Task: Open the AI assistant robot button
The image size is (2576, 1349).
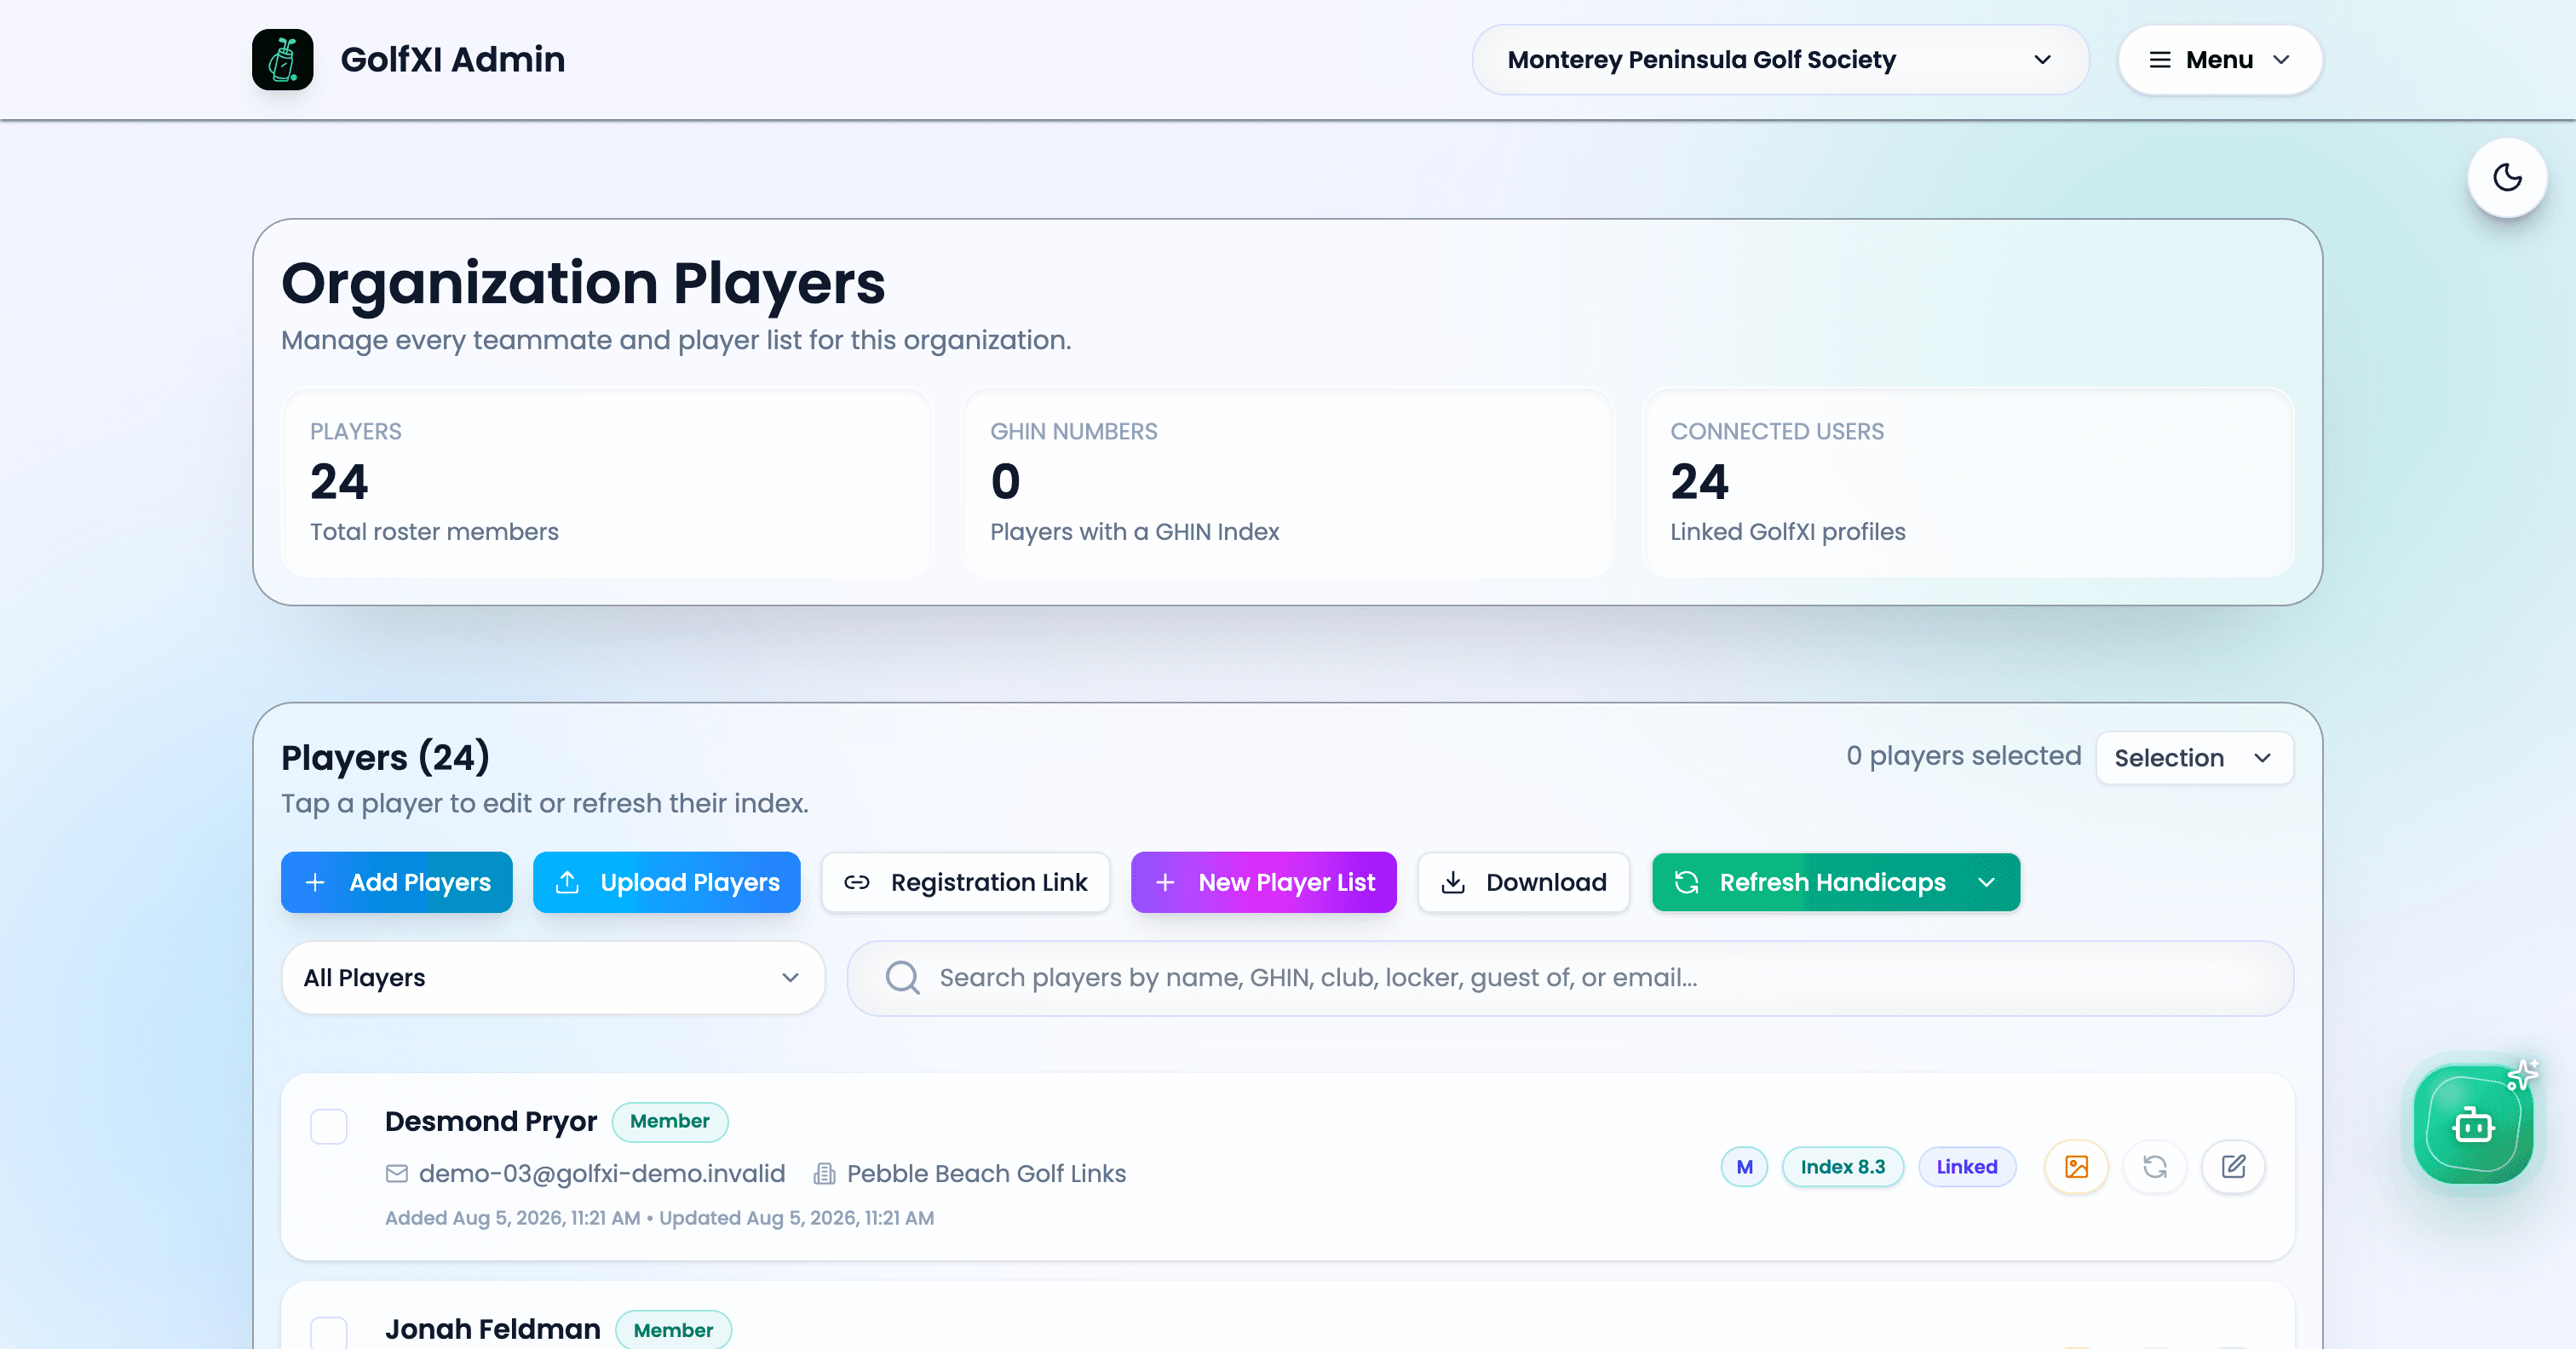Action: 2473,1124
